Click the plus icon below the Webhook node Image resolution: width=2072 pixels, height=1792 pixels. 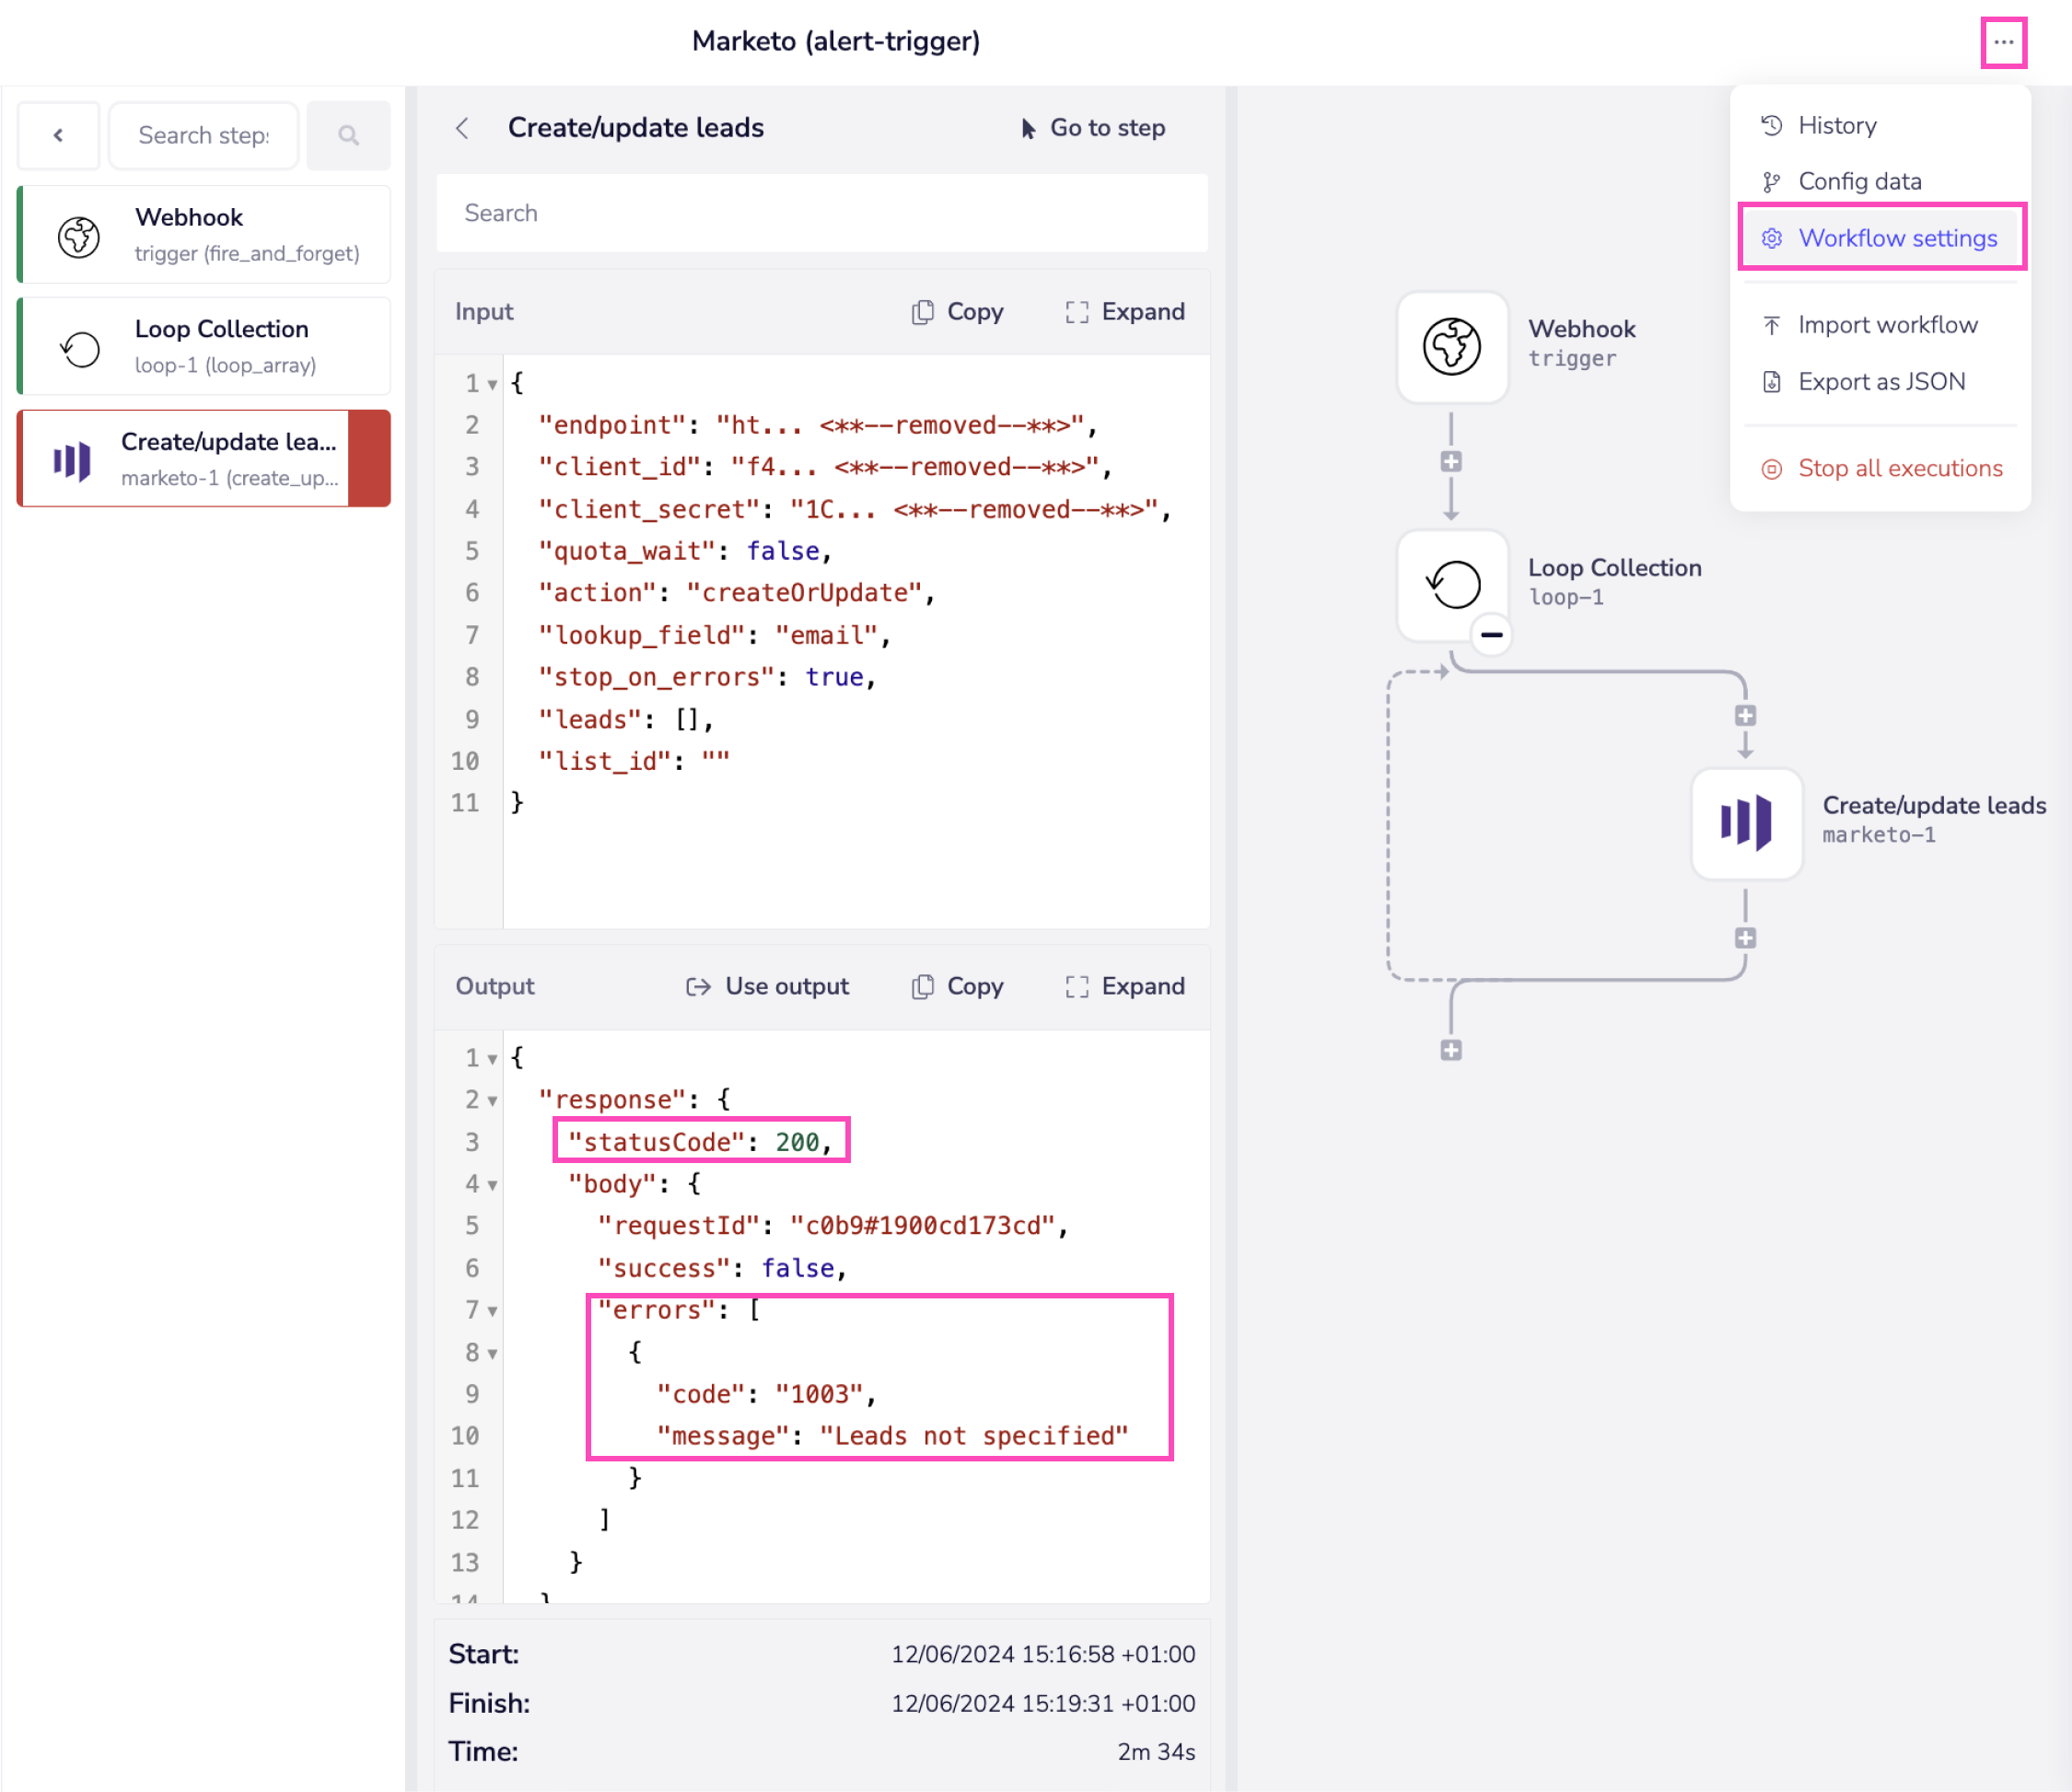pyautogui.click(x=1451, y=460)
